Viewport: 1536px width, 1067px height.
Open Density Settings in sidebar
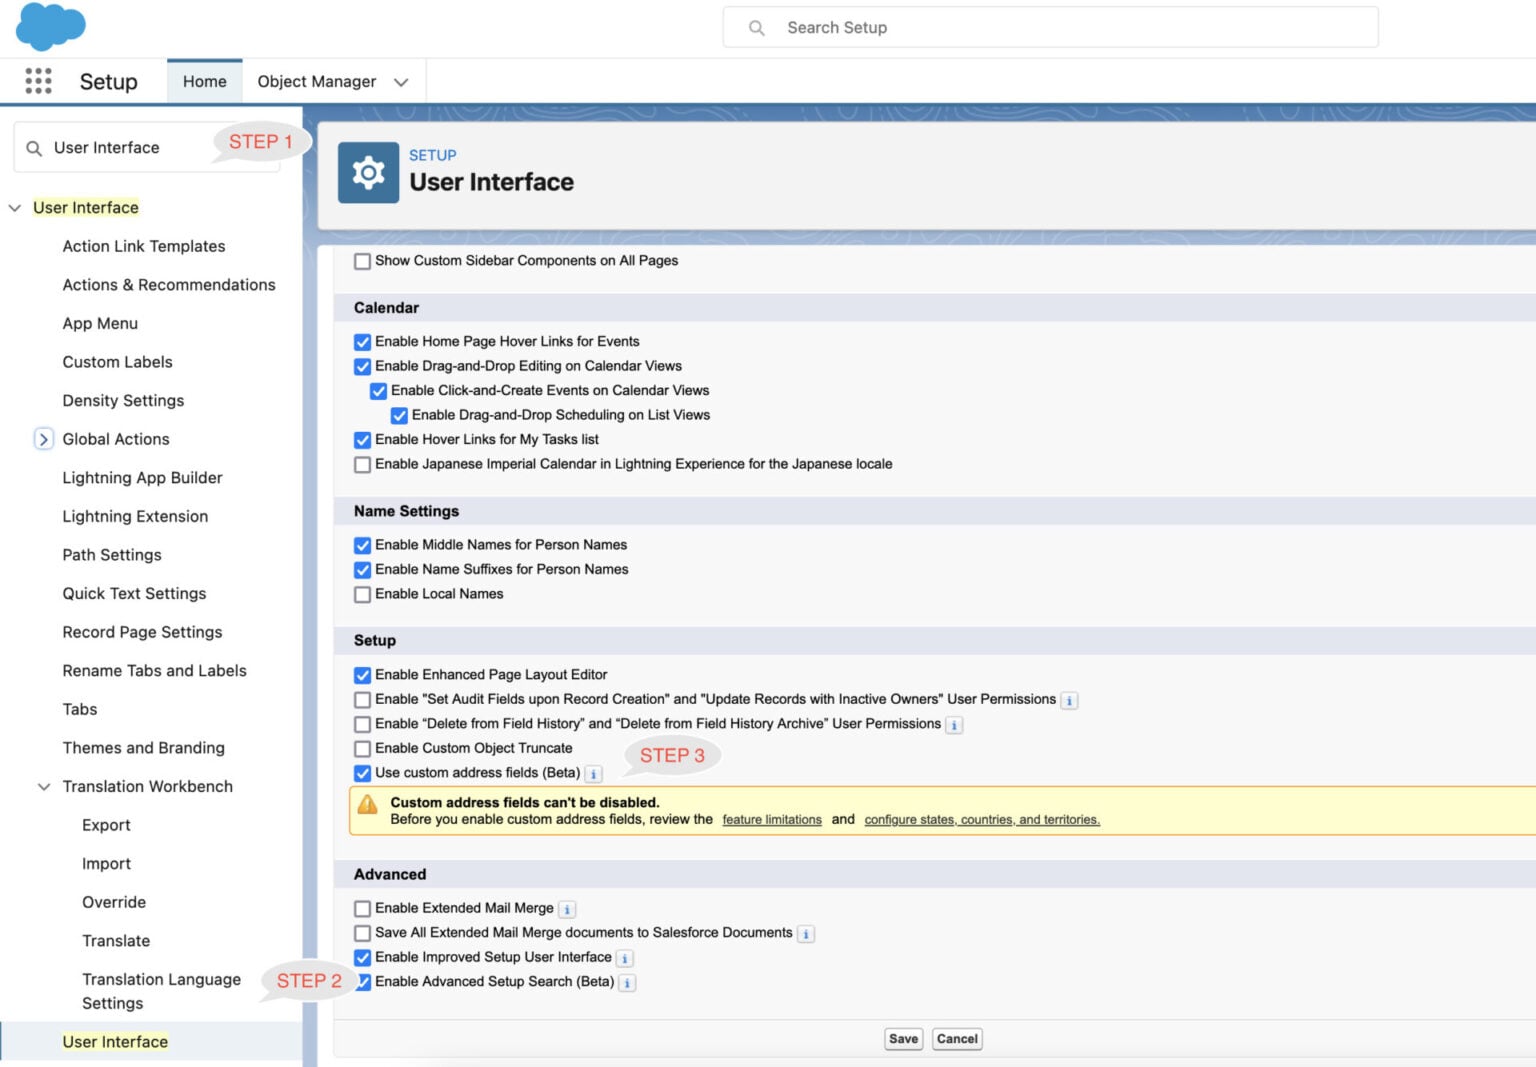123,401
